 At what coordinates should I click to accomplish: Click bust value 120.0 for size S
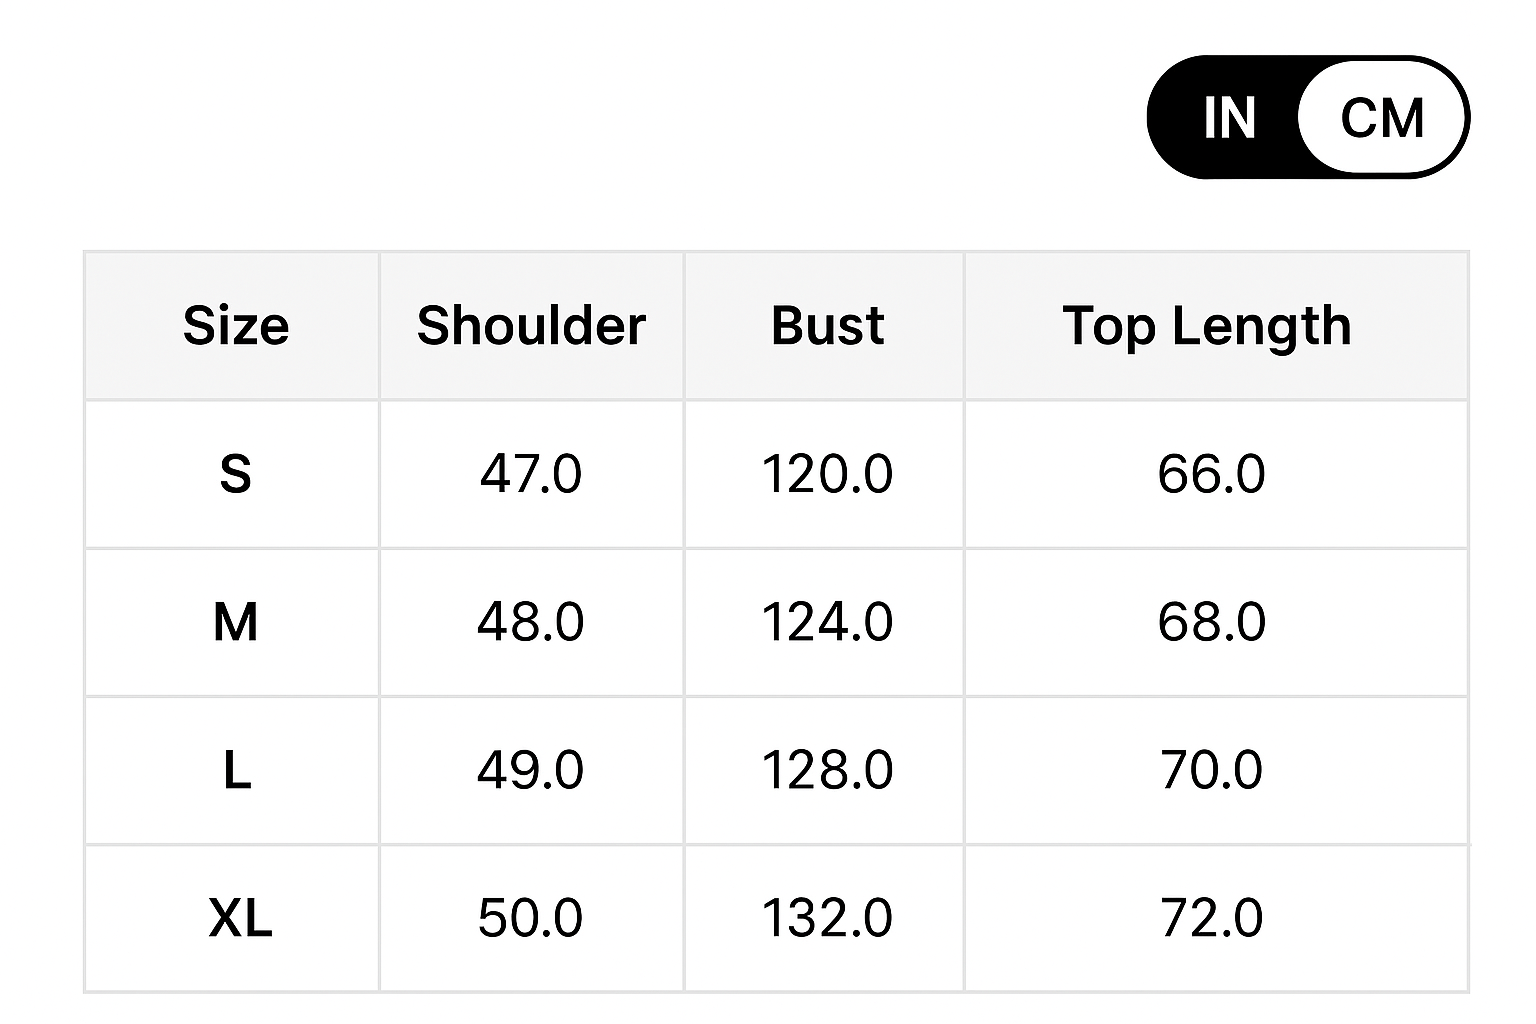(x=827, y=474)
